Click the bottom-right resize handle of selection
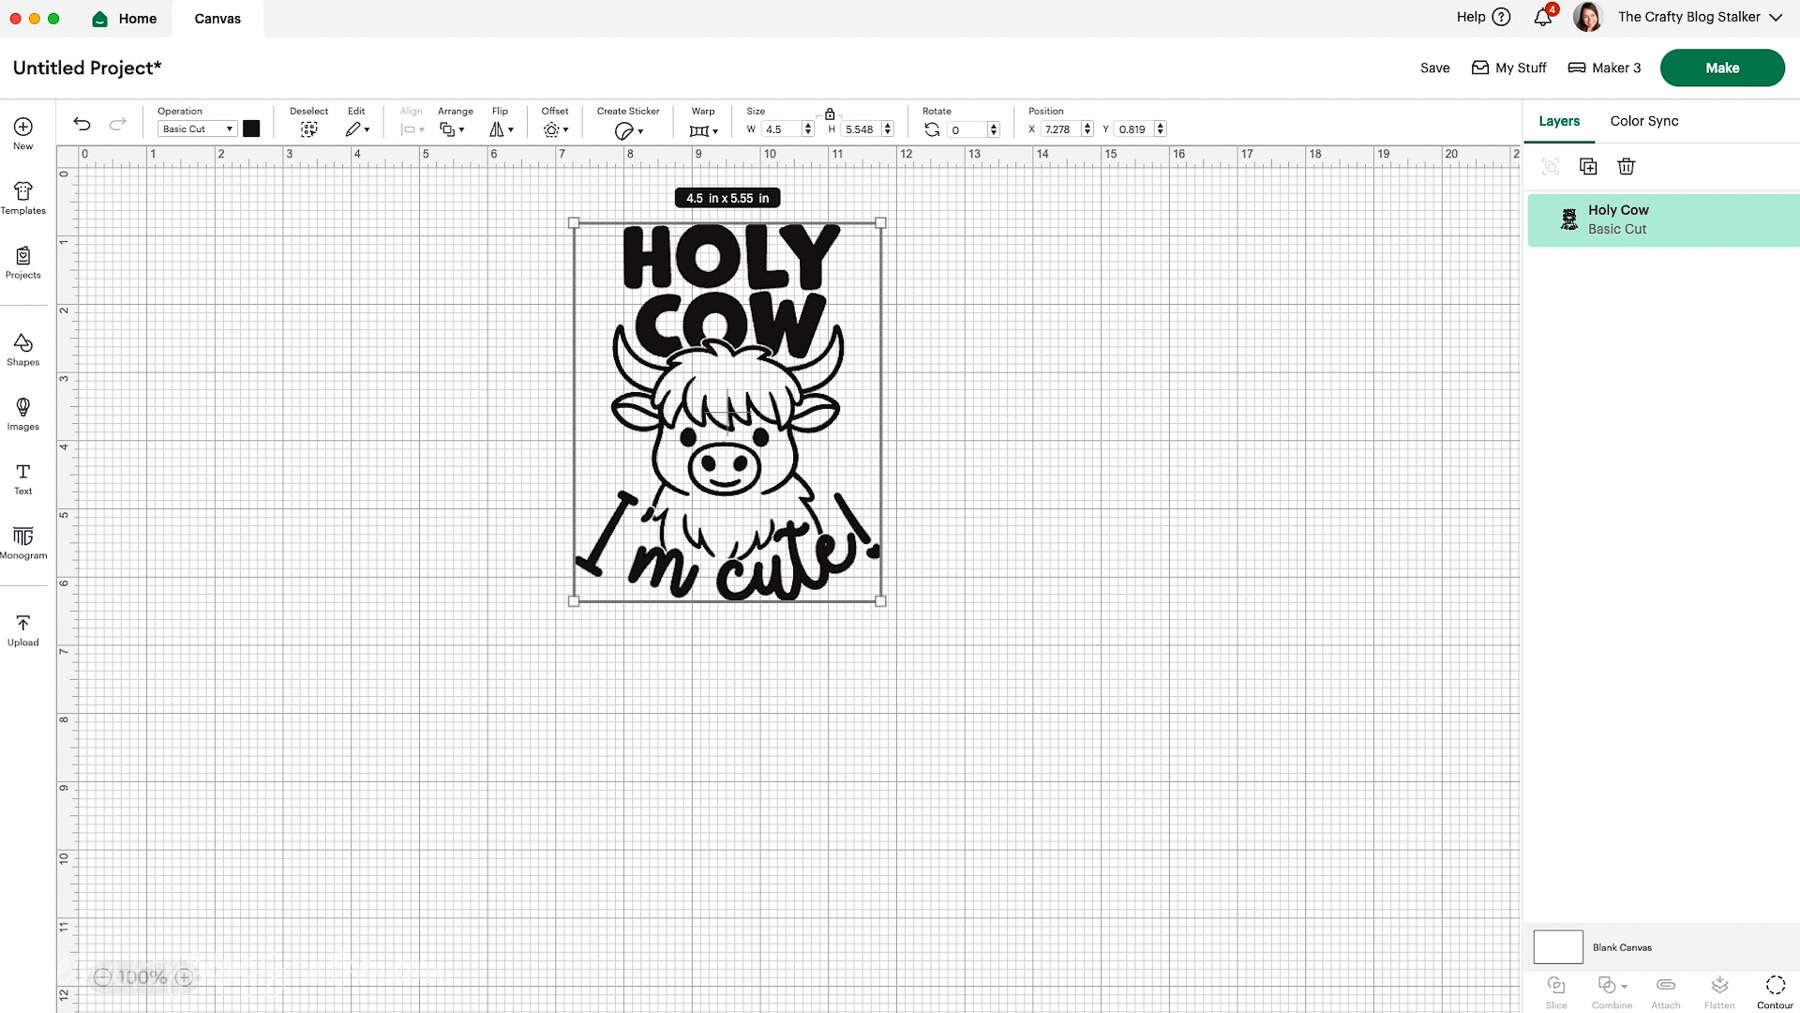This screenshot has height=1013, width=1800. 881,601
